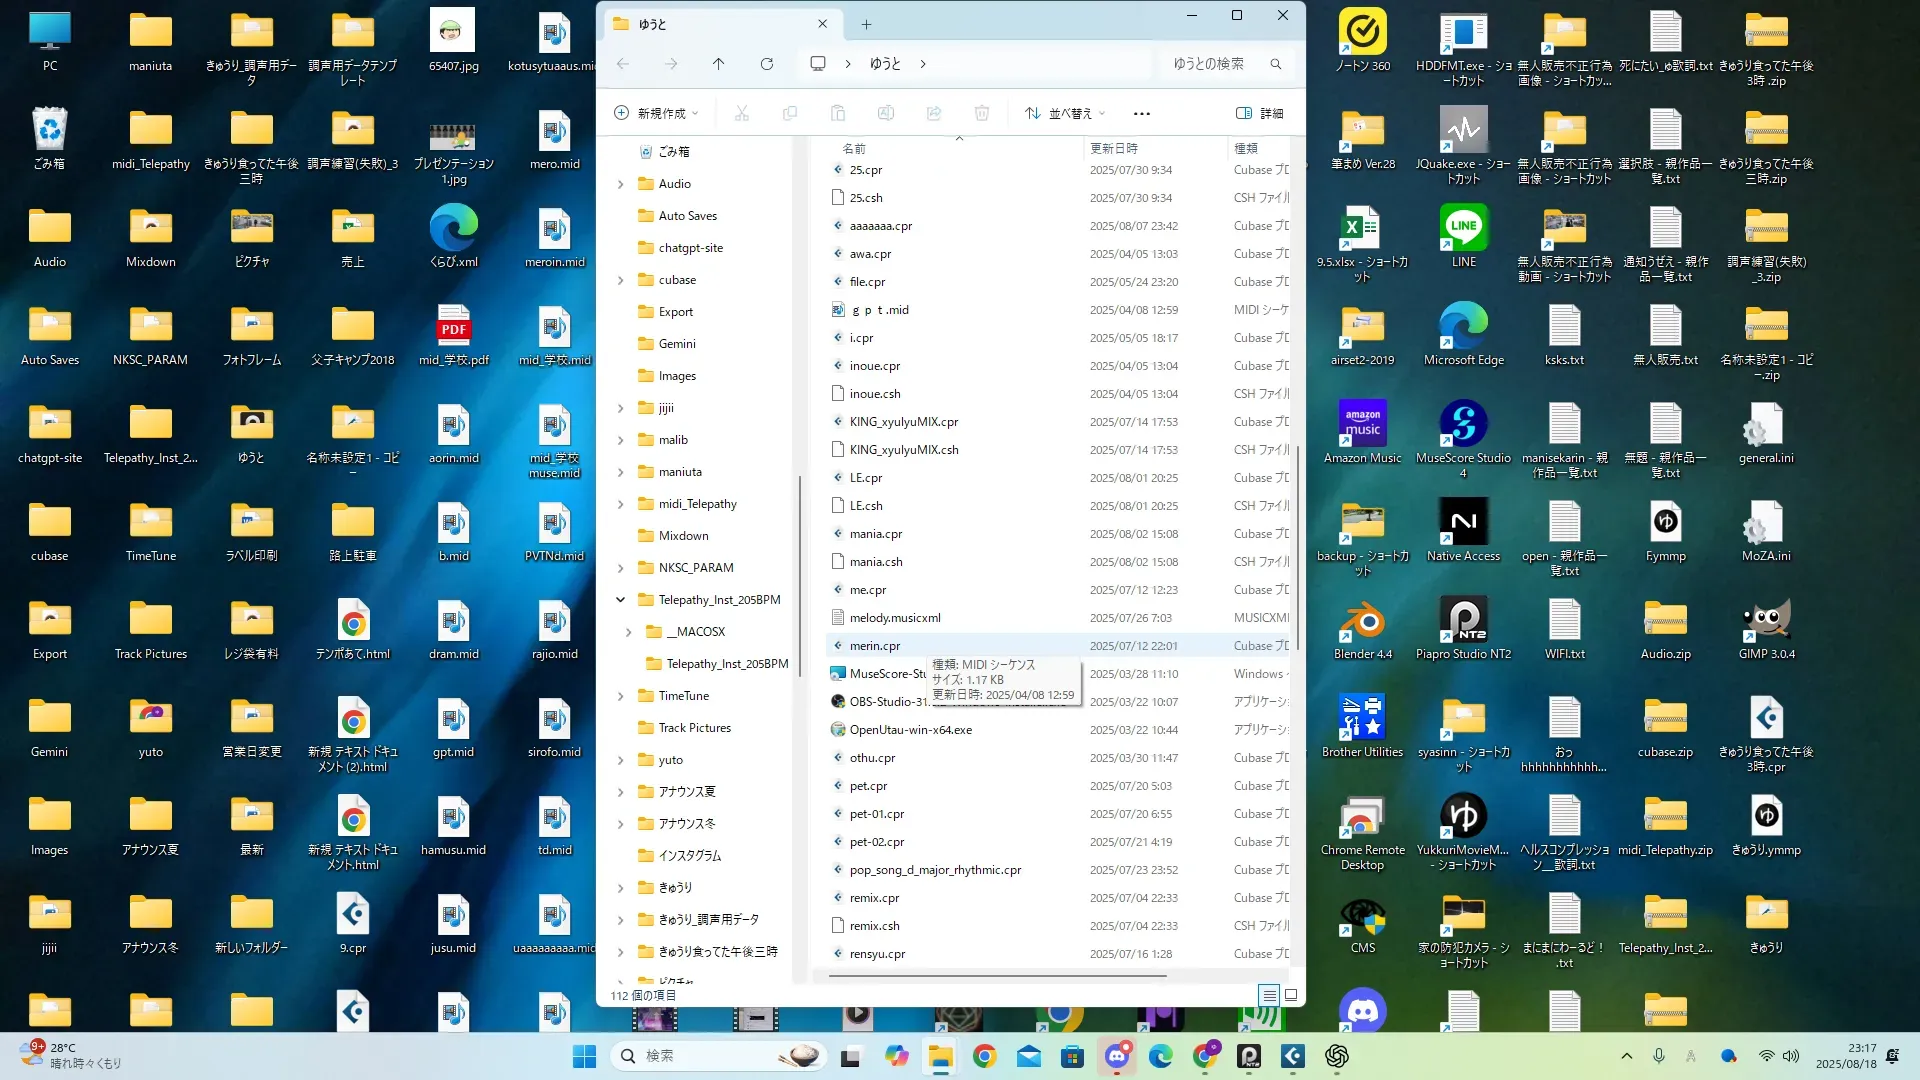Image resolution: width=1920 pixels, height=1080 pixels.
Task: Sort by the 更新日時 column header
Action: [x=1113, y=148]
